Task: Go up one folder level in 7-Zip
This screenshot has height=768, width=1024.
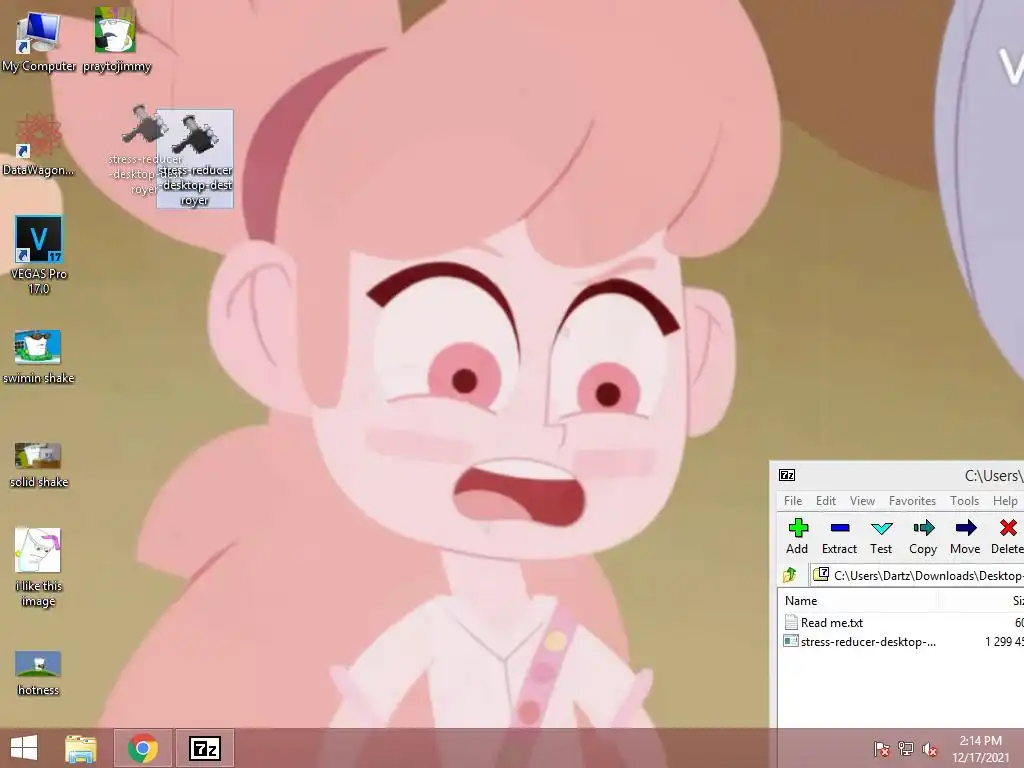Action: click(x=790, y=575)
